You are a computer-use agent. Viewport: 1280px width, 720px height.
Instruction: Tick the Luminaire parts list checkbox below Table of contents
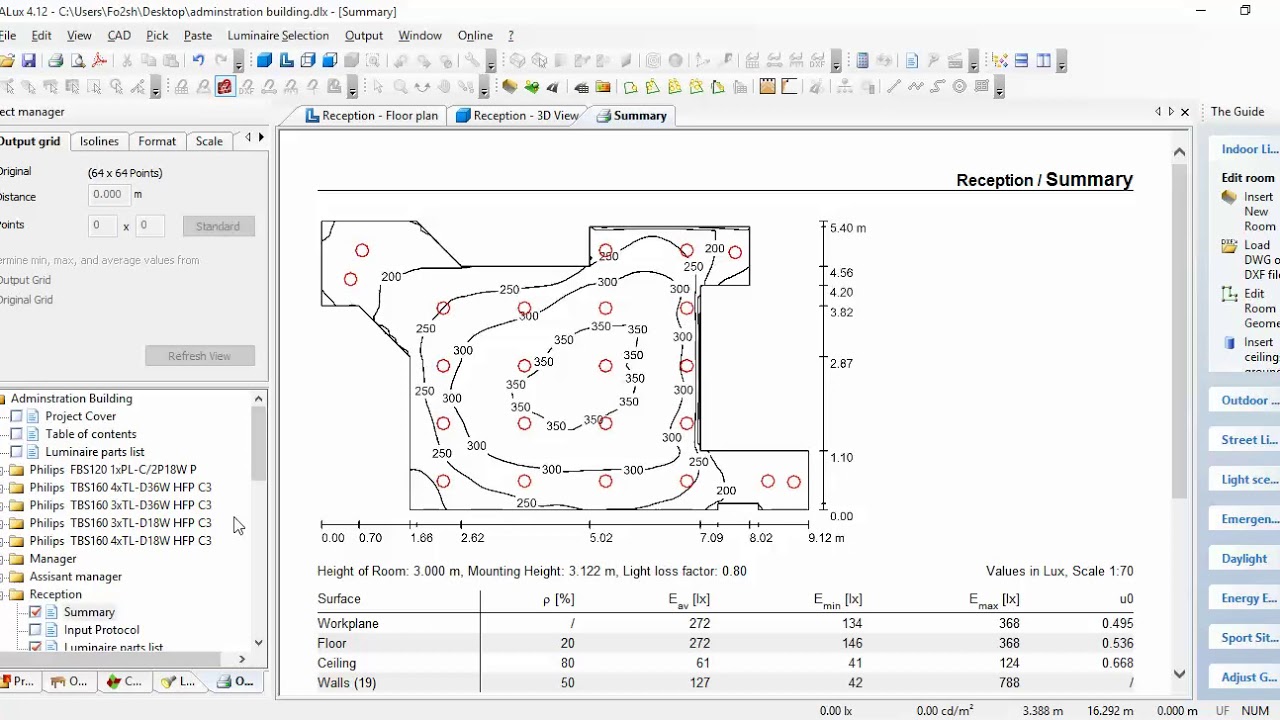pos(16,452)
